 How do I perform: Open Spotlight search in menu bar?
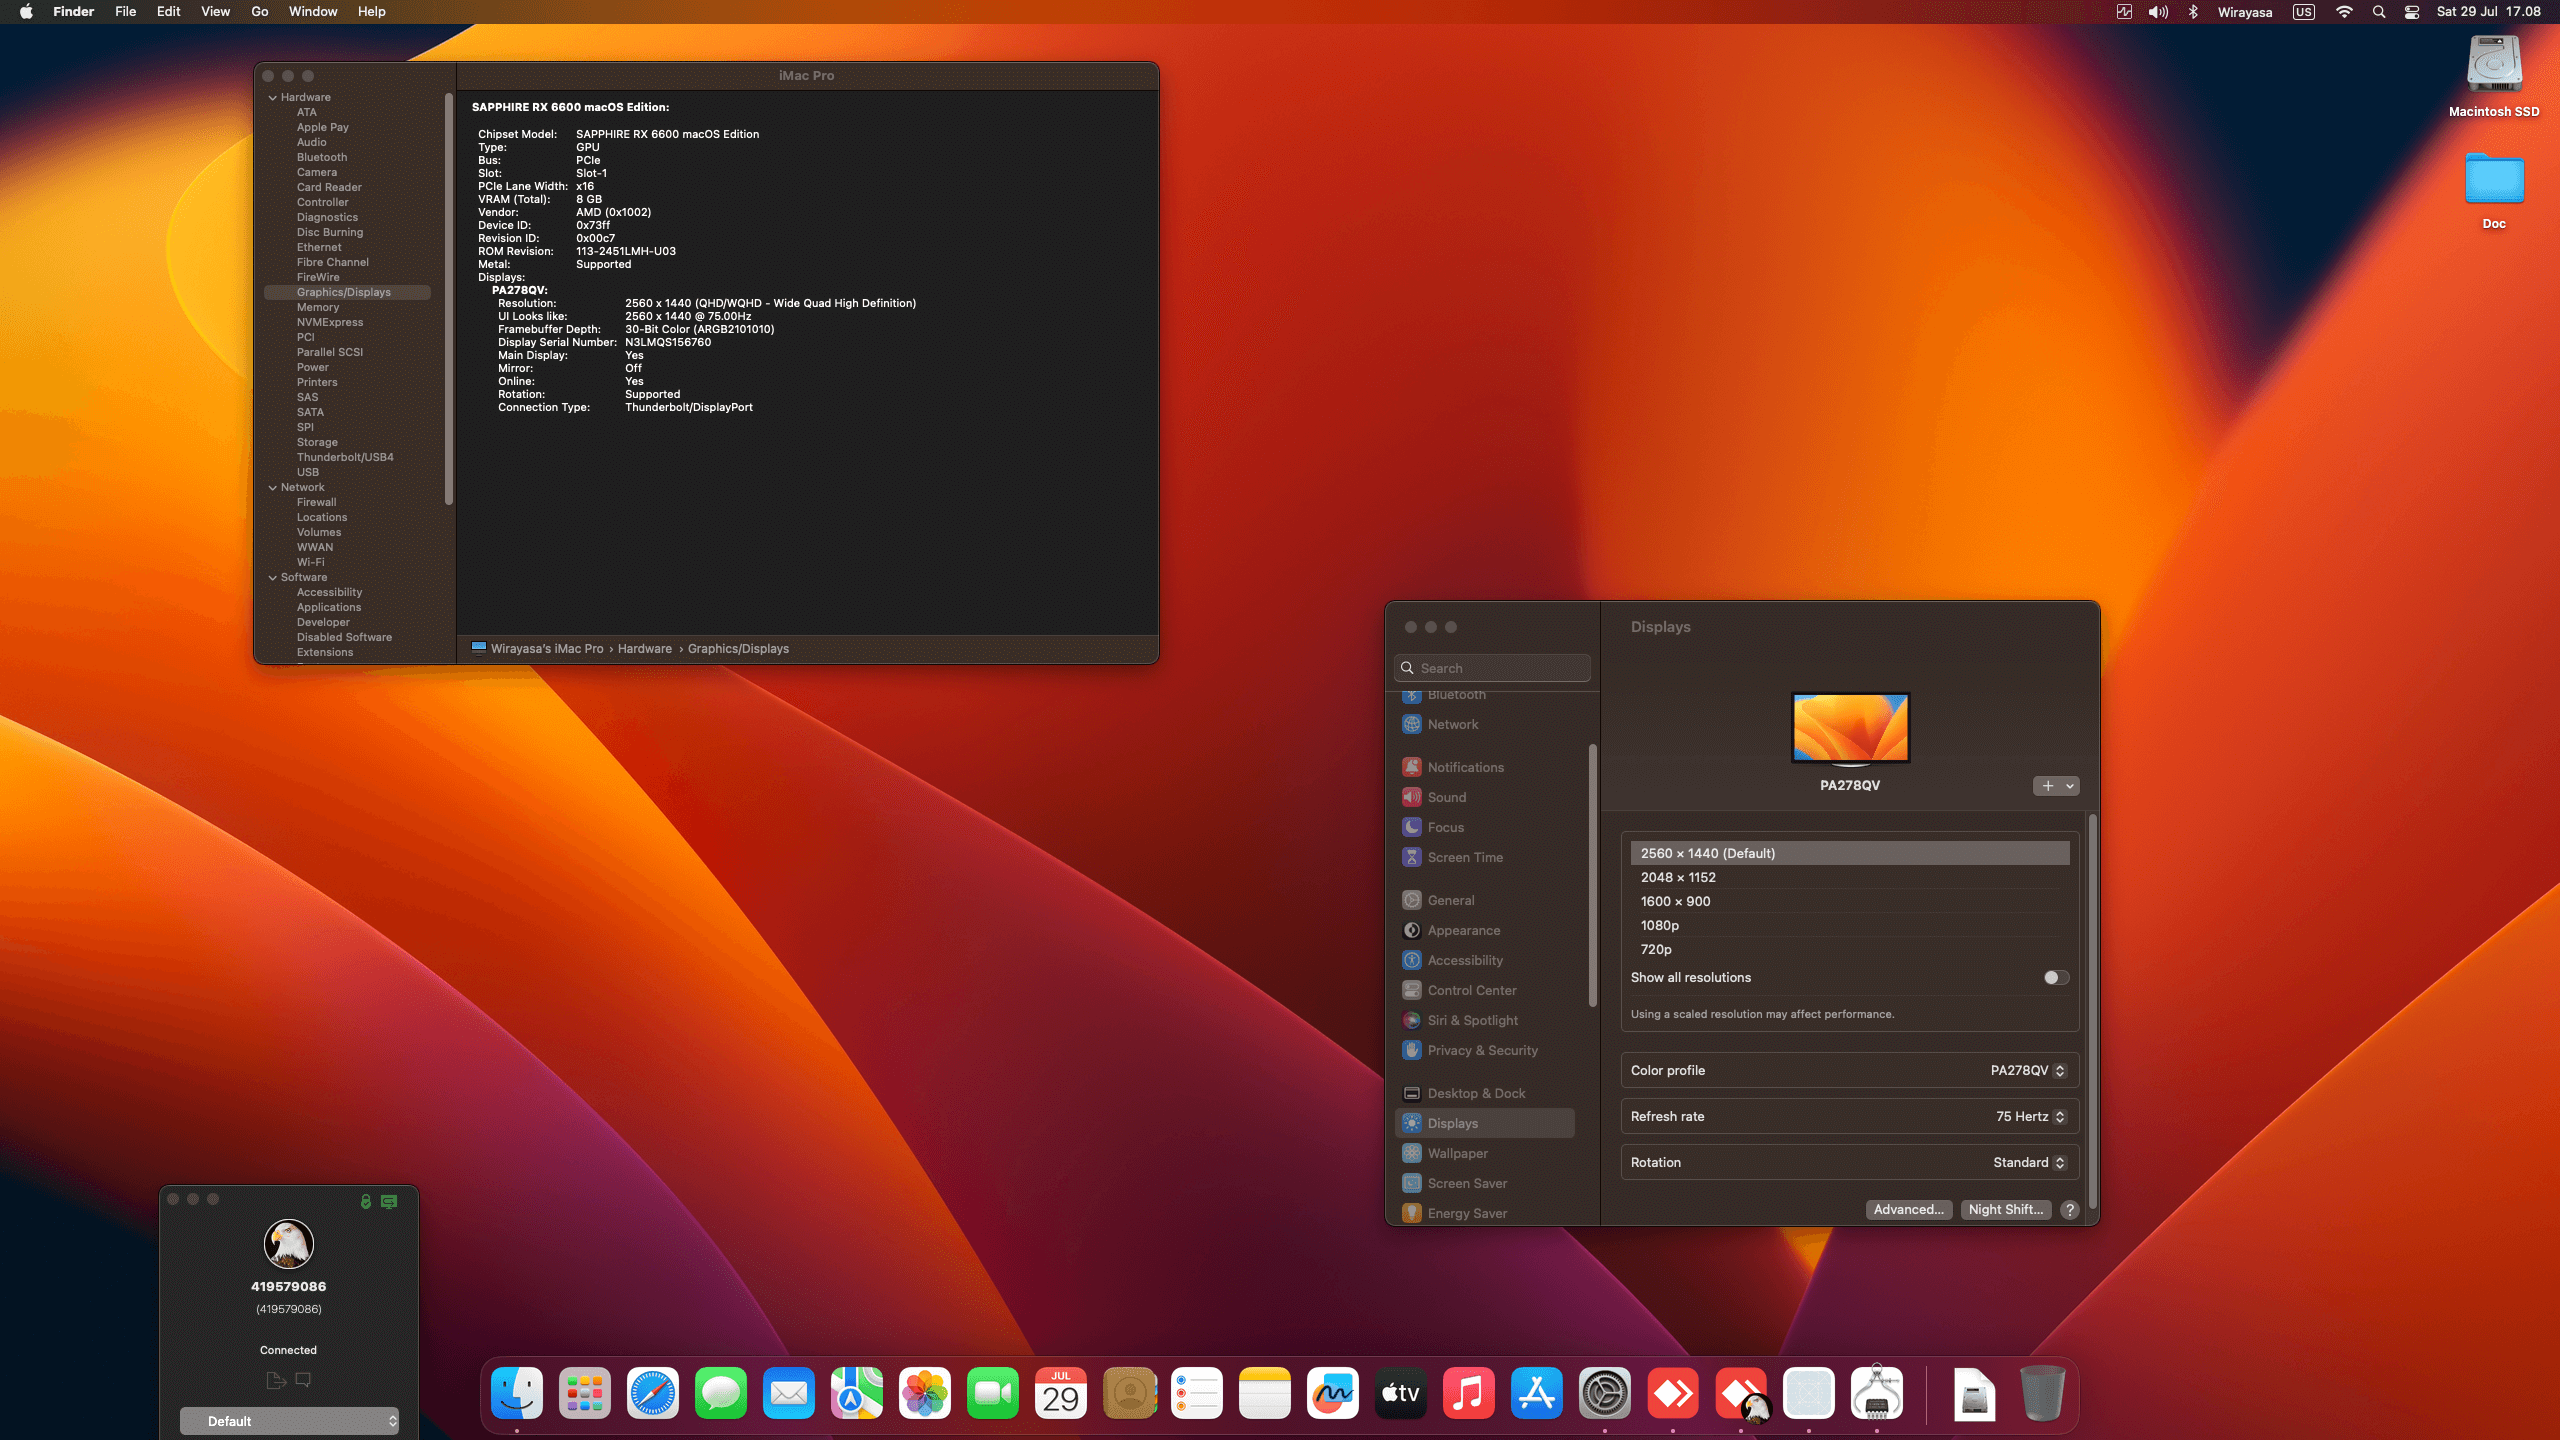tap(2379, 12)
